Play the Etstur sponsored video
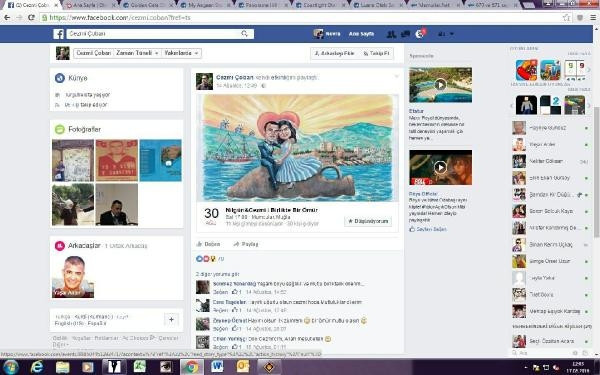The image size is (600, 375). coord(440,85)
